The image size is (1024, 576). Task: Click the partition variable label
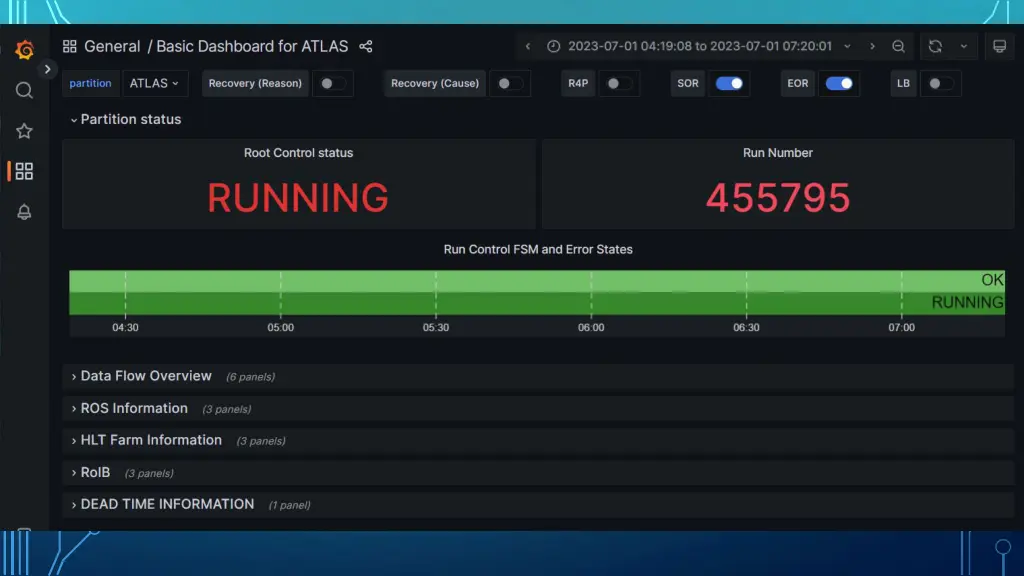pos(90,84)
